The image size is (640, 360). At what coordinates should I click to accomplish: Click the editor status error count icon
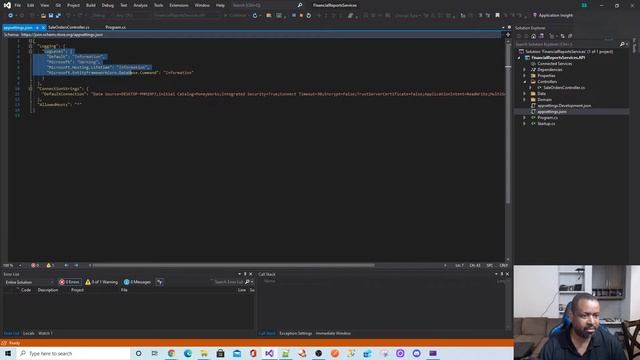pyautogui.click(x=33, y=265)
